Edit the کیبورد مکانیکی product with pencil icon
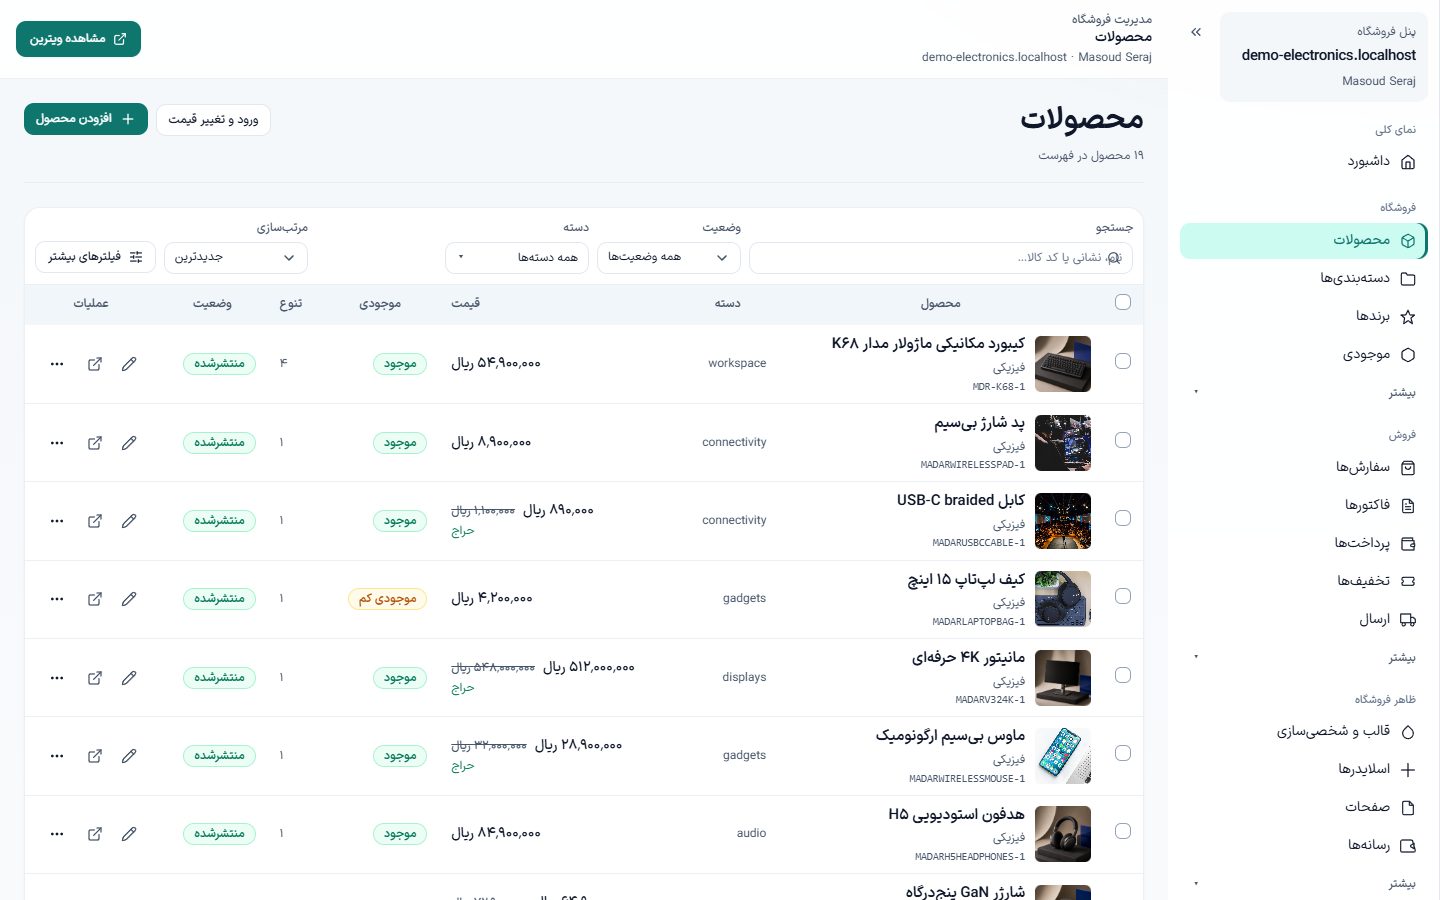 [129, 364]
